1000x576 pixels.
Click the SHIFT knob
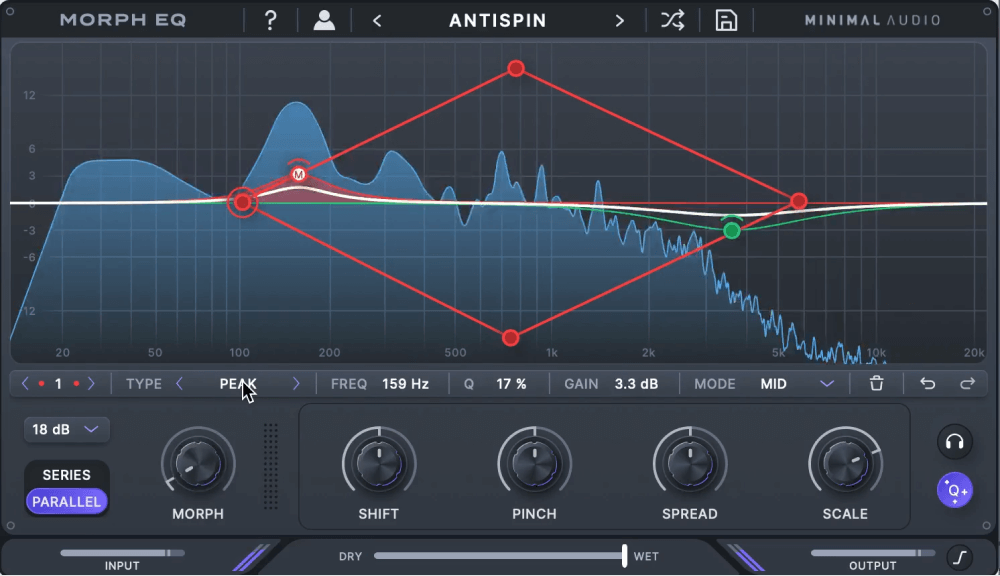tap(379, 464)
